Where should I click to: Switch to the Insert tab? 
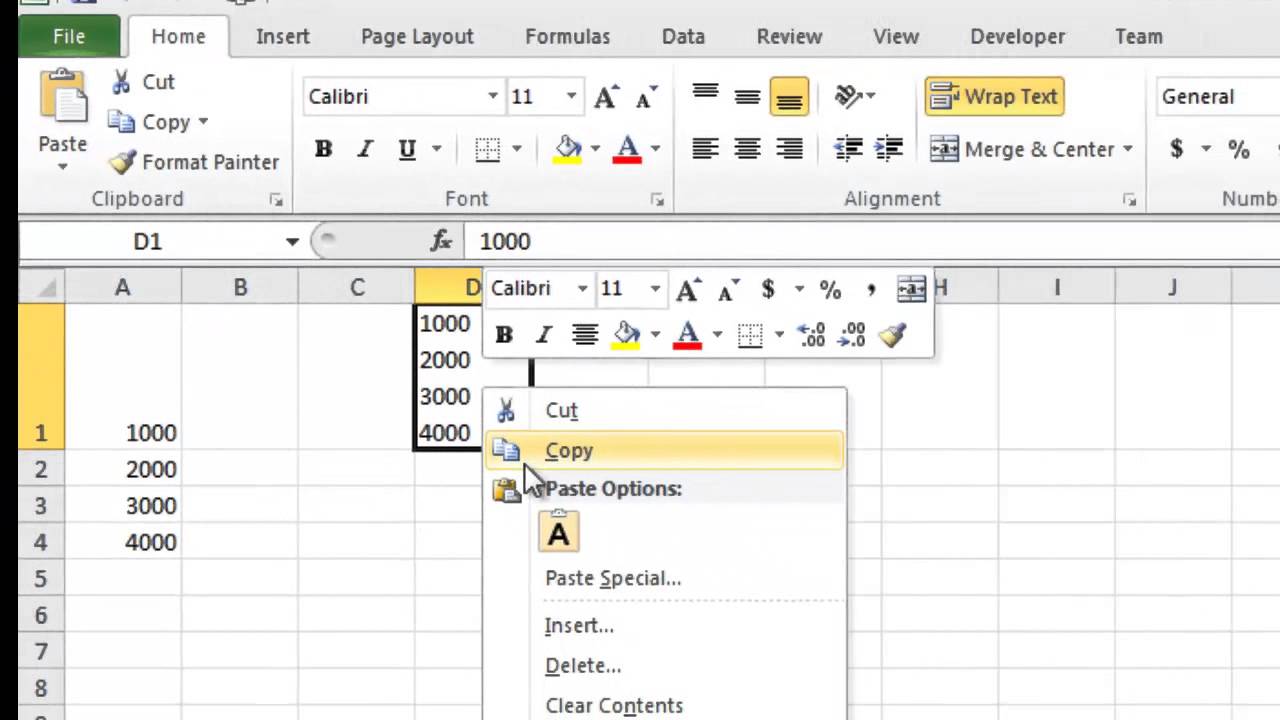coord(282,36)
